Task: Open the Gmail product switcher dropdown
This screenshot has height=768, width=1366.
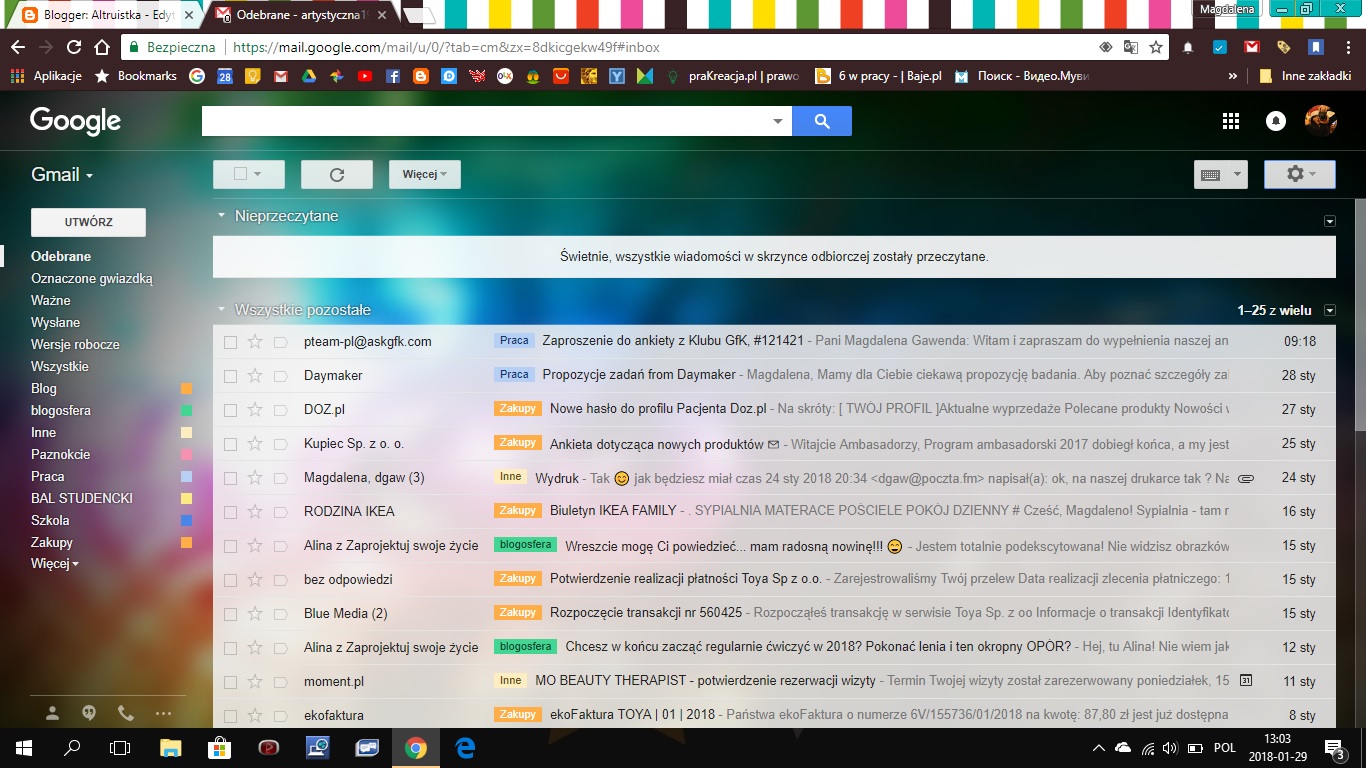Action: (62, 174)
